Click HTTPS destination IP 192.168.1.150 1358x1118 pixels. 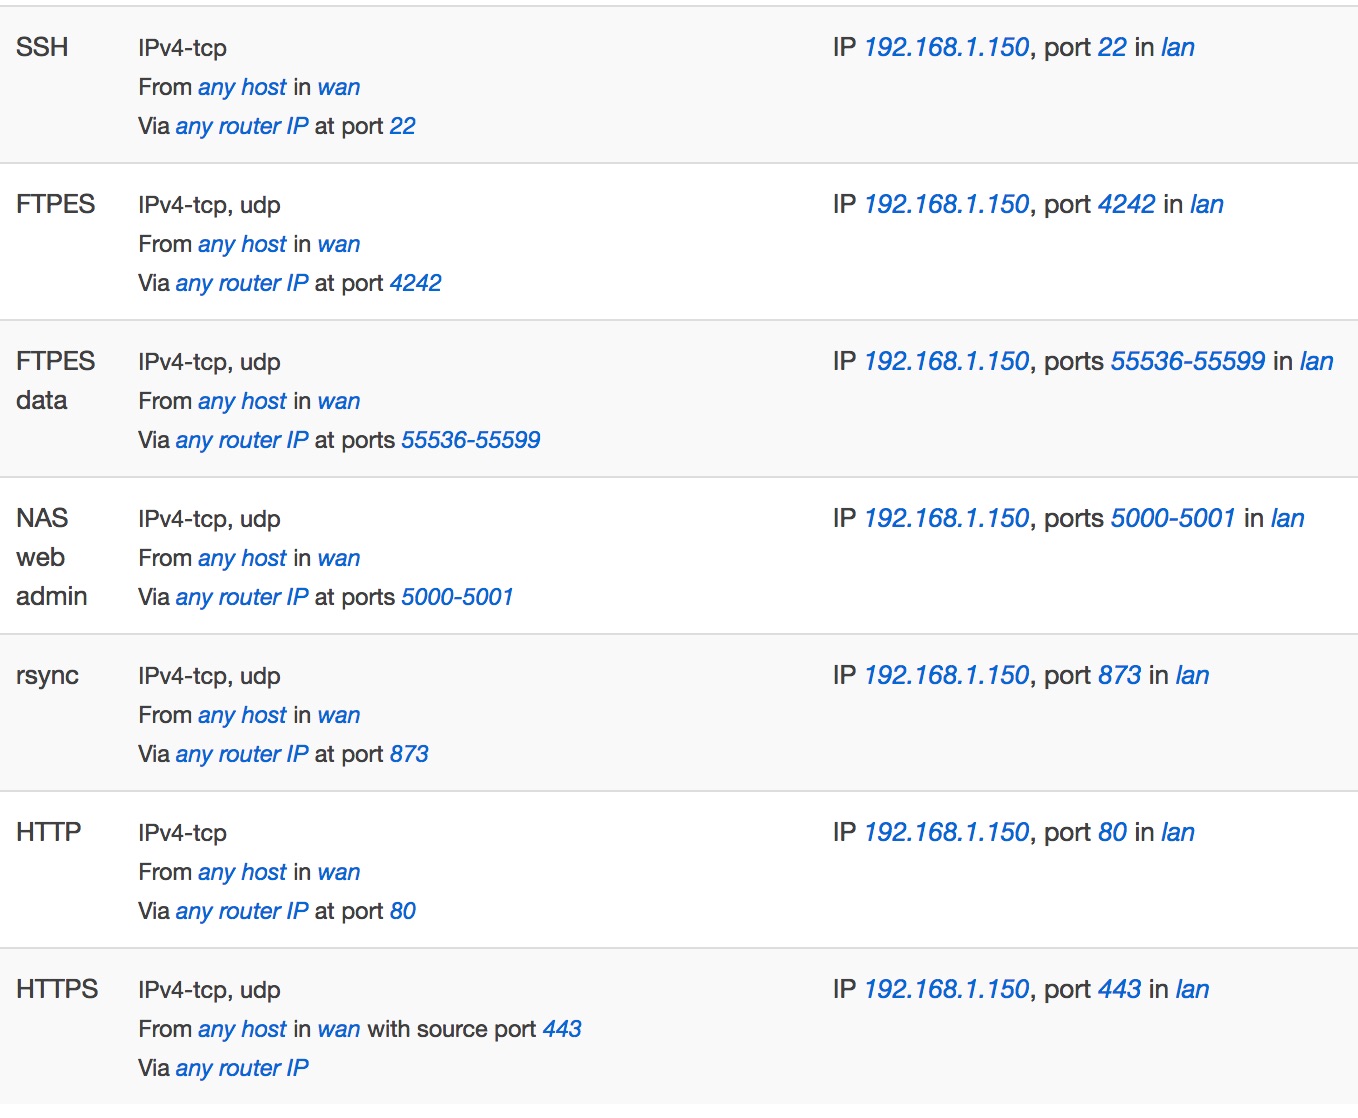coord(946,989)
